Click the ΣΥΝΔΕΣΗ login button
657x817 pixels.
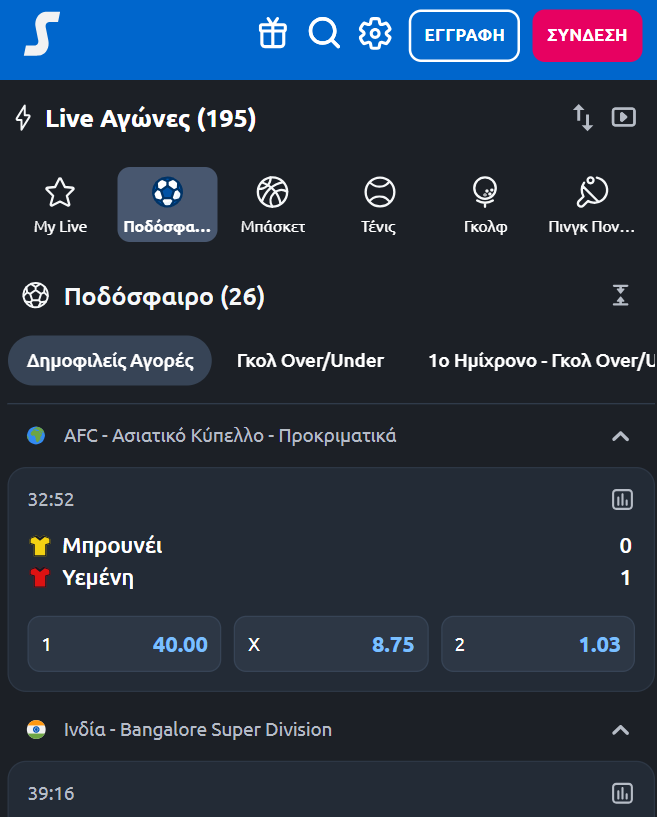(x=587, y=34)
